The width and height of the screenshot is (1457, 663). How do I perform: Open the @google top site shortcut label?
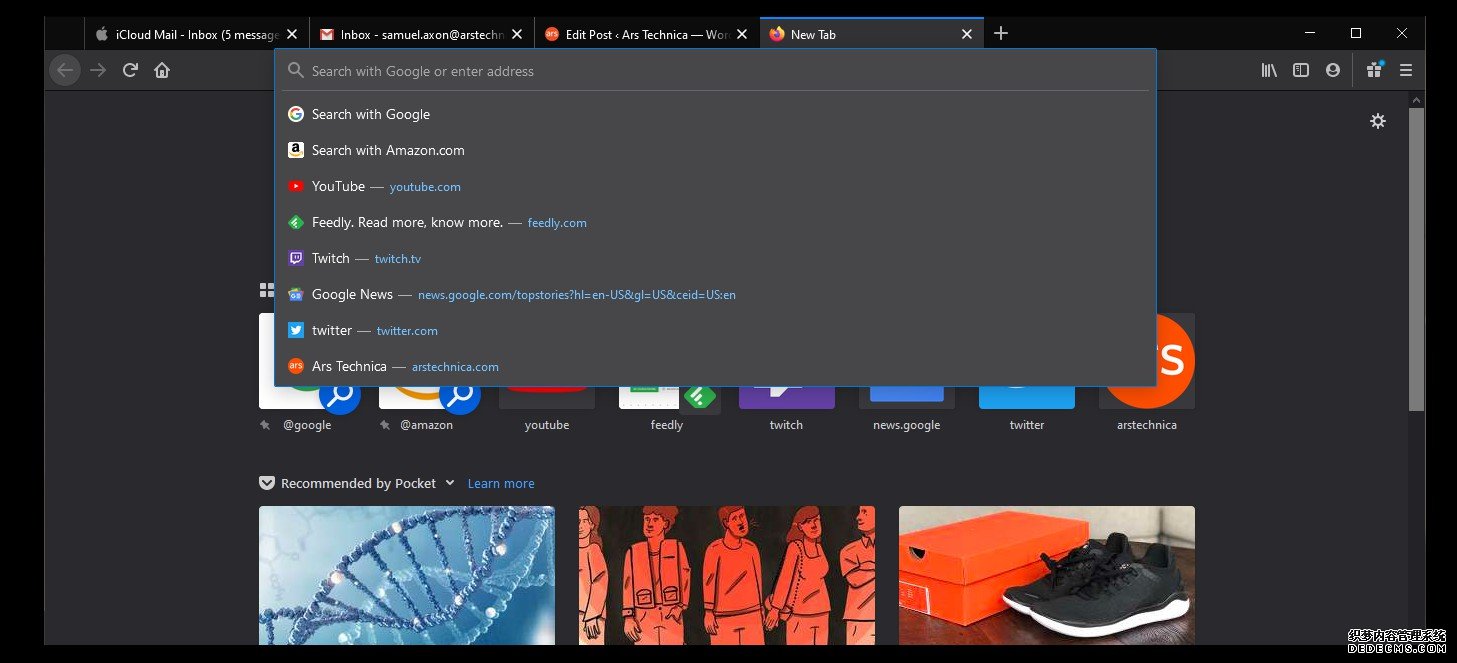pos(307,425)
